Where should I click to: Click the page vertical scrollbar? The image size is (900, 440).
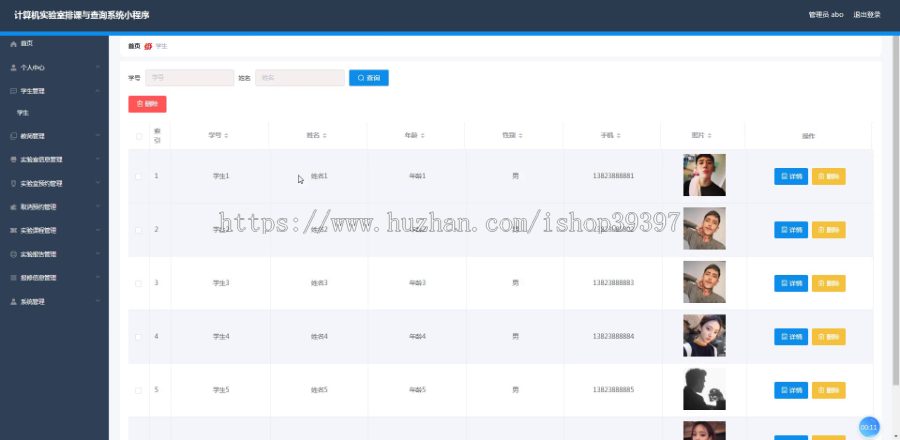pyautogui.click(x=896, y=209)
